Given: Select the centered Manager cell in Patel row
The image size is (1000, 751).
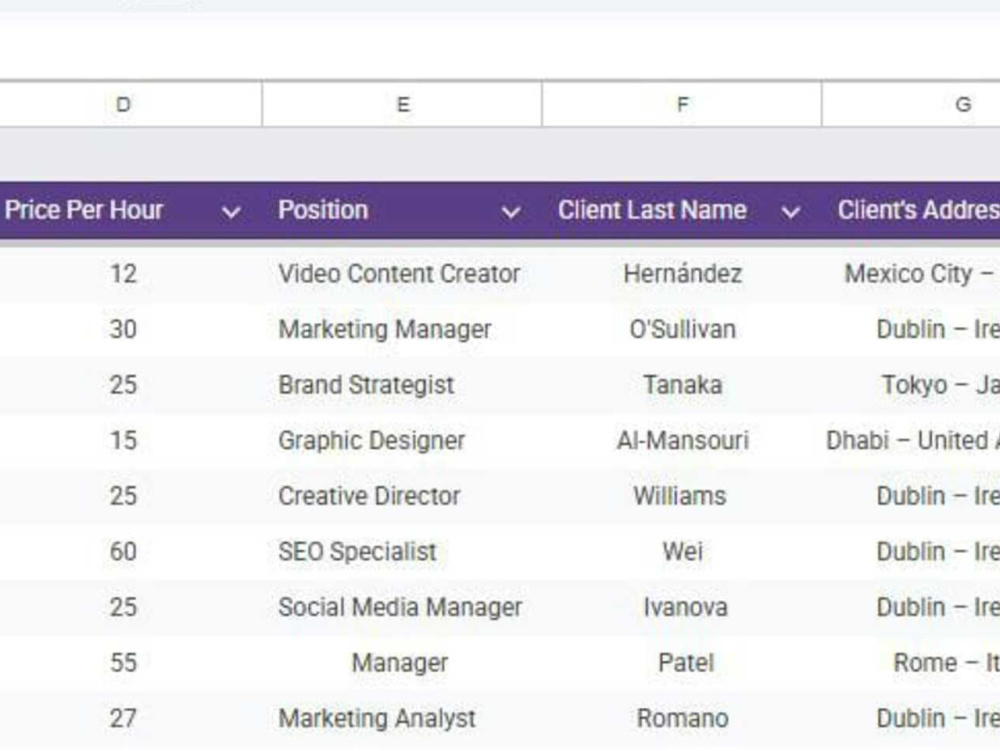Looking at the screenshot, I should 402,664.
